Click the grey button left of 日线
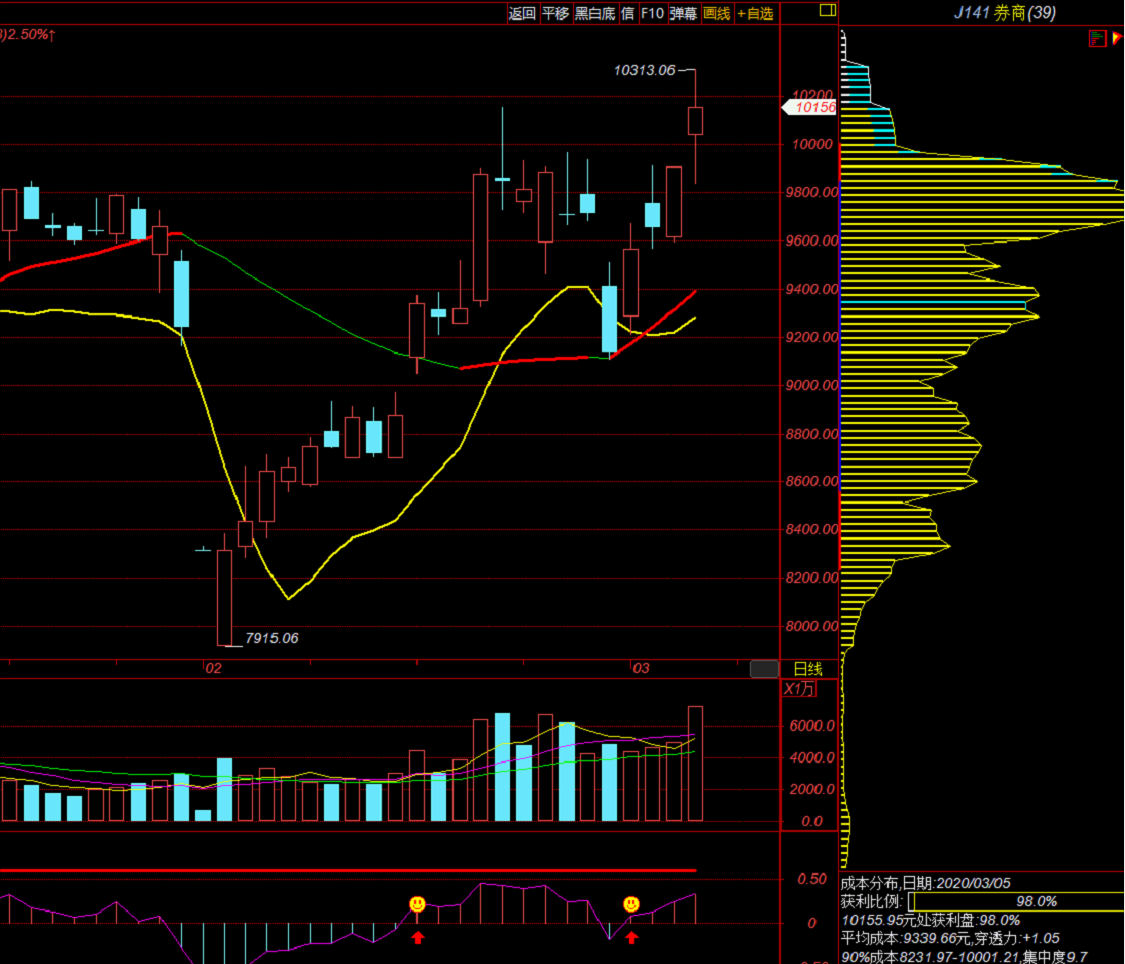Viewport: 1125px width, 964px height. 764,669
